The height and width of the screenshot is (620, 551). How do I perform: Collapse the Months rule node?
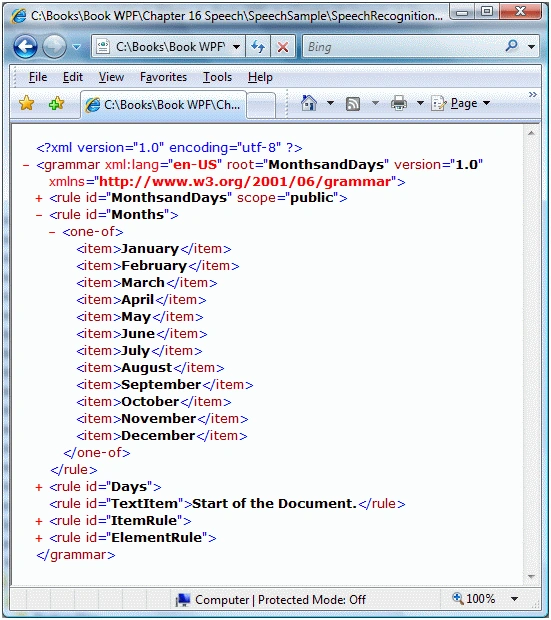pyautogui.click(x=39, y=215)
